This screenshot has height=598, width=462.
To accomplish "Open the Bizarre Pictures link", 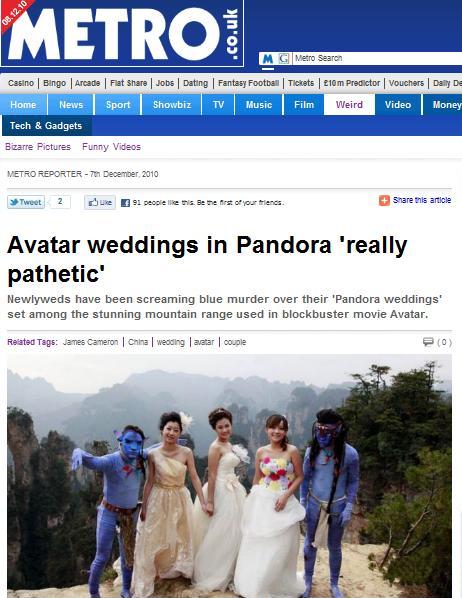I will (x=38, y=147).
